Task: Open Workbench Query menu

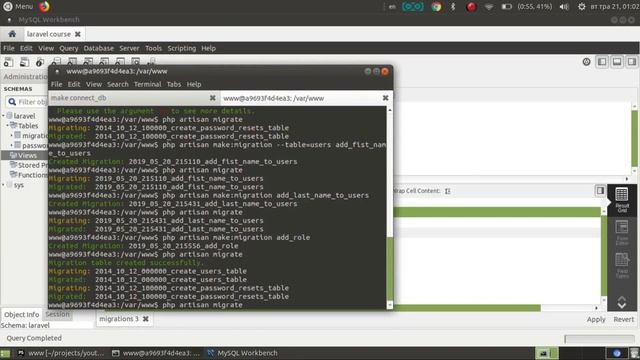Action: point(69,48)
